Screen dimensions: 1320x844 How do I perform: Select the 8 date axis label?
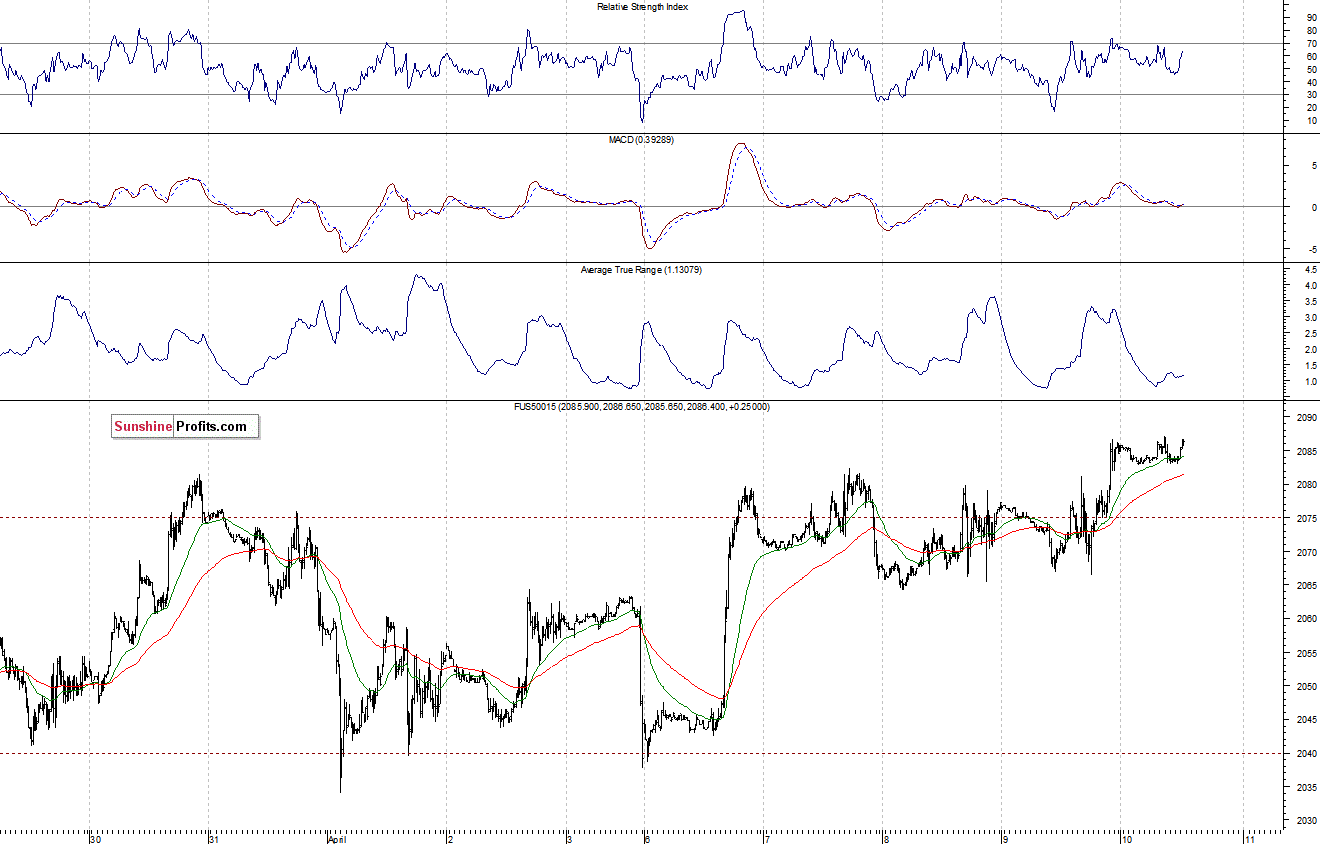coord(886,838)
